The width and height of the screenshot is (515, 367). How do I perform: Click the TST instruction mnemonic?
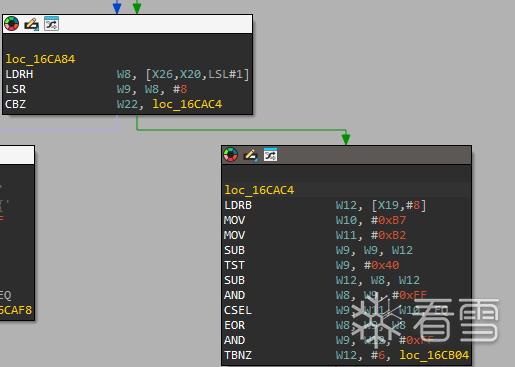click(x=234, y=265)
